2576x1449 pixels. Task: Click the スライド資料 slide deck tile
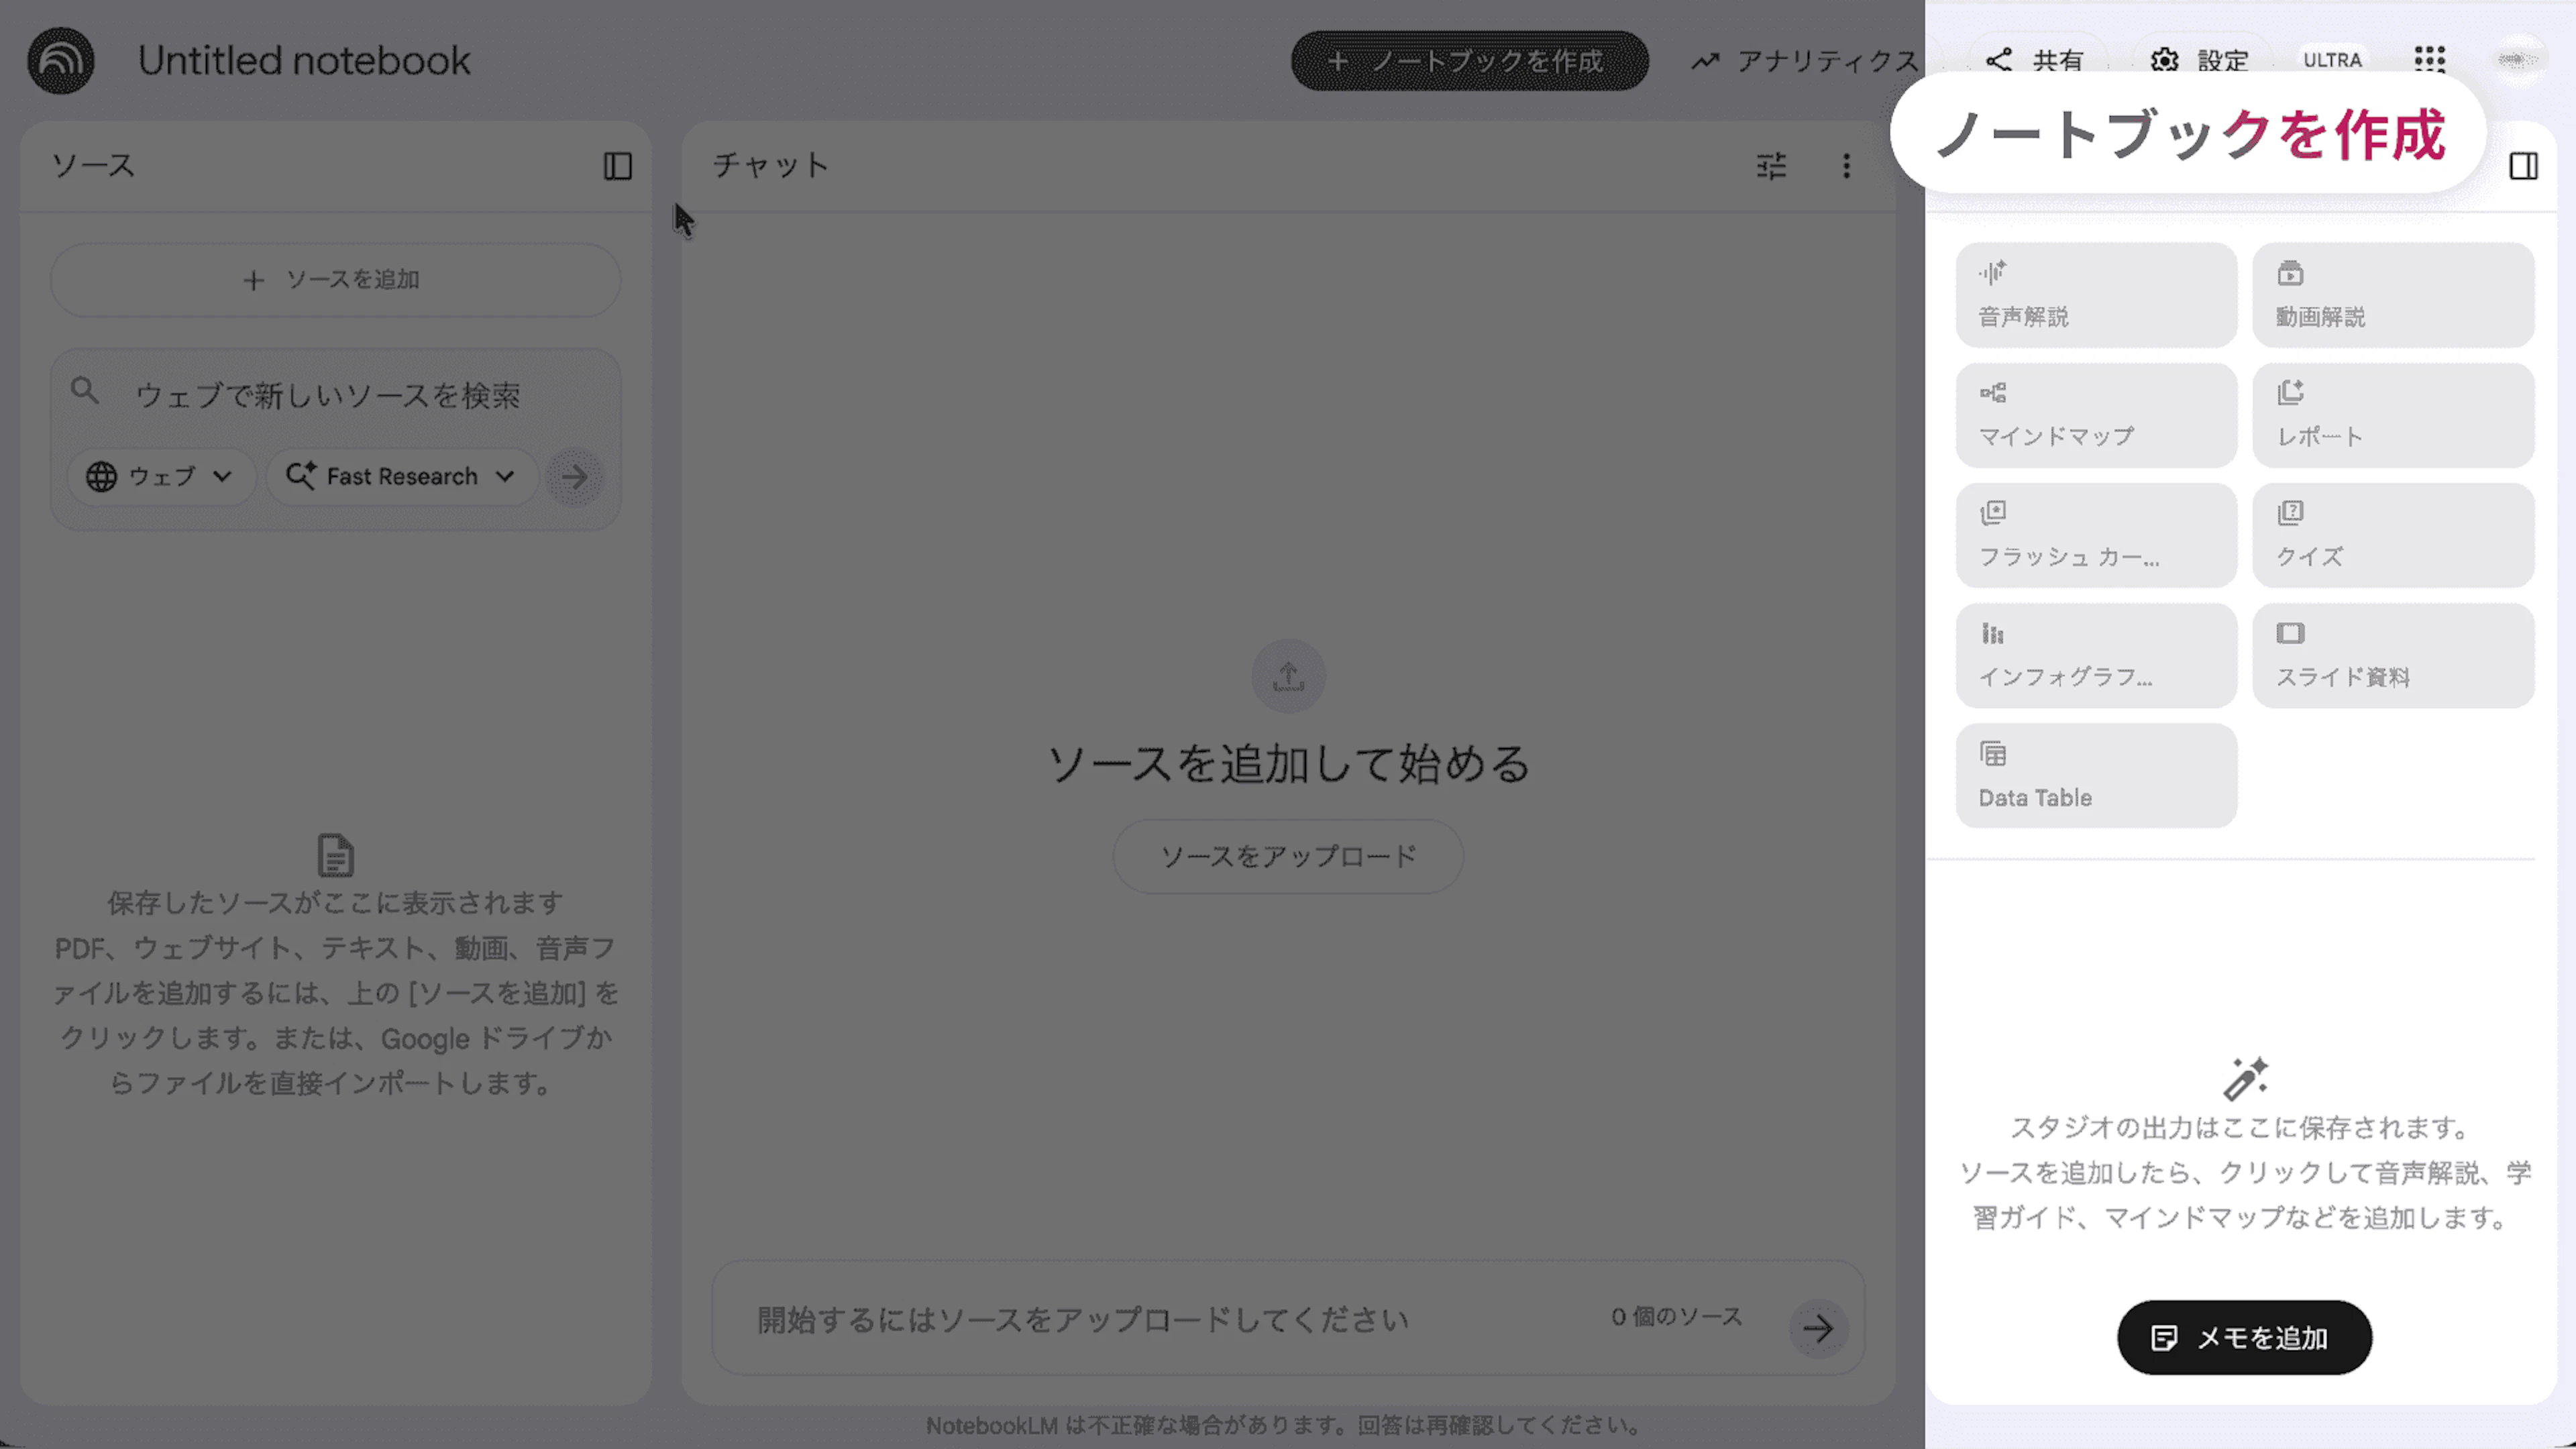[x=2392, y=656]
